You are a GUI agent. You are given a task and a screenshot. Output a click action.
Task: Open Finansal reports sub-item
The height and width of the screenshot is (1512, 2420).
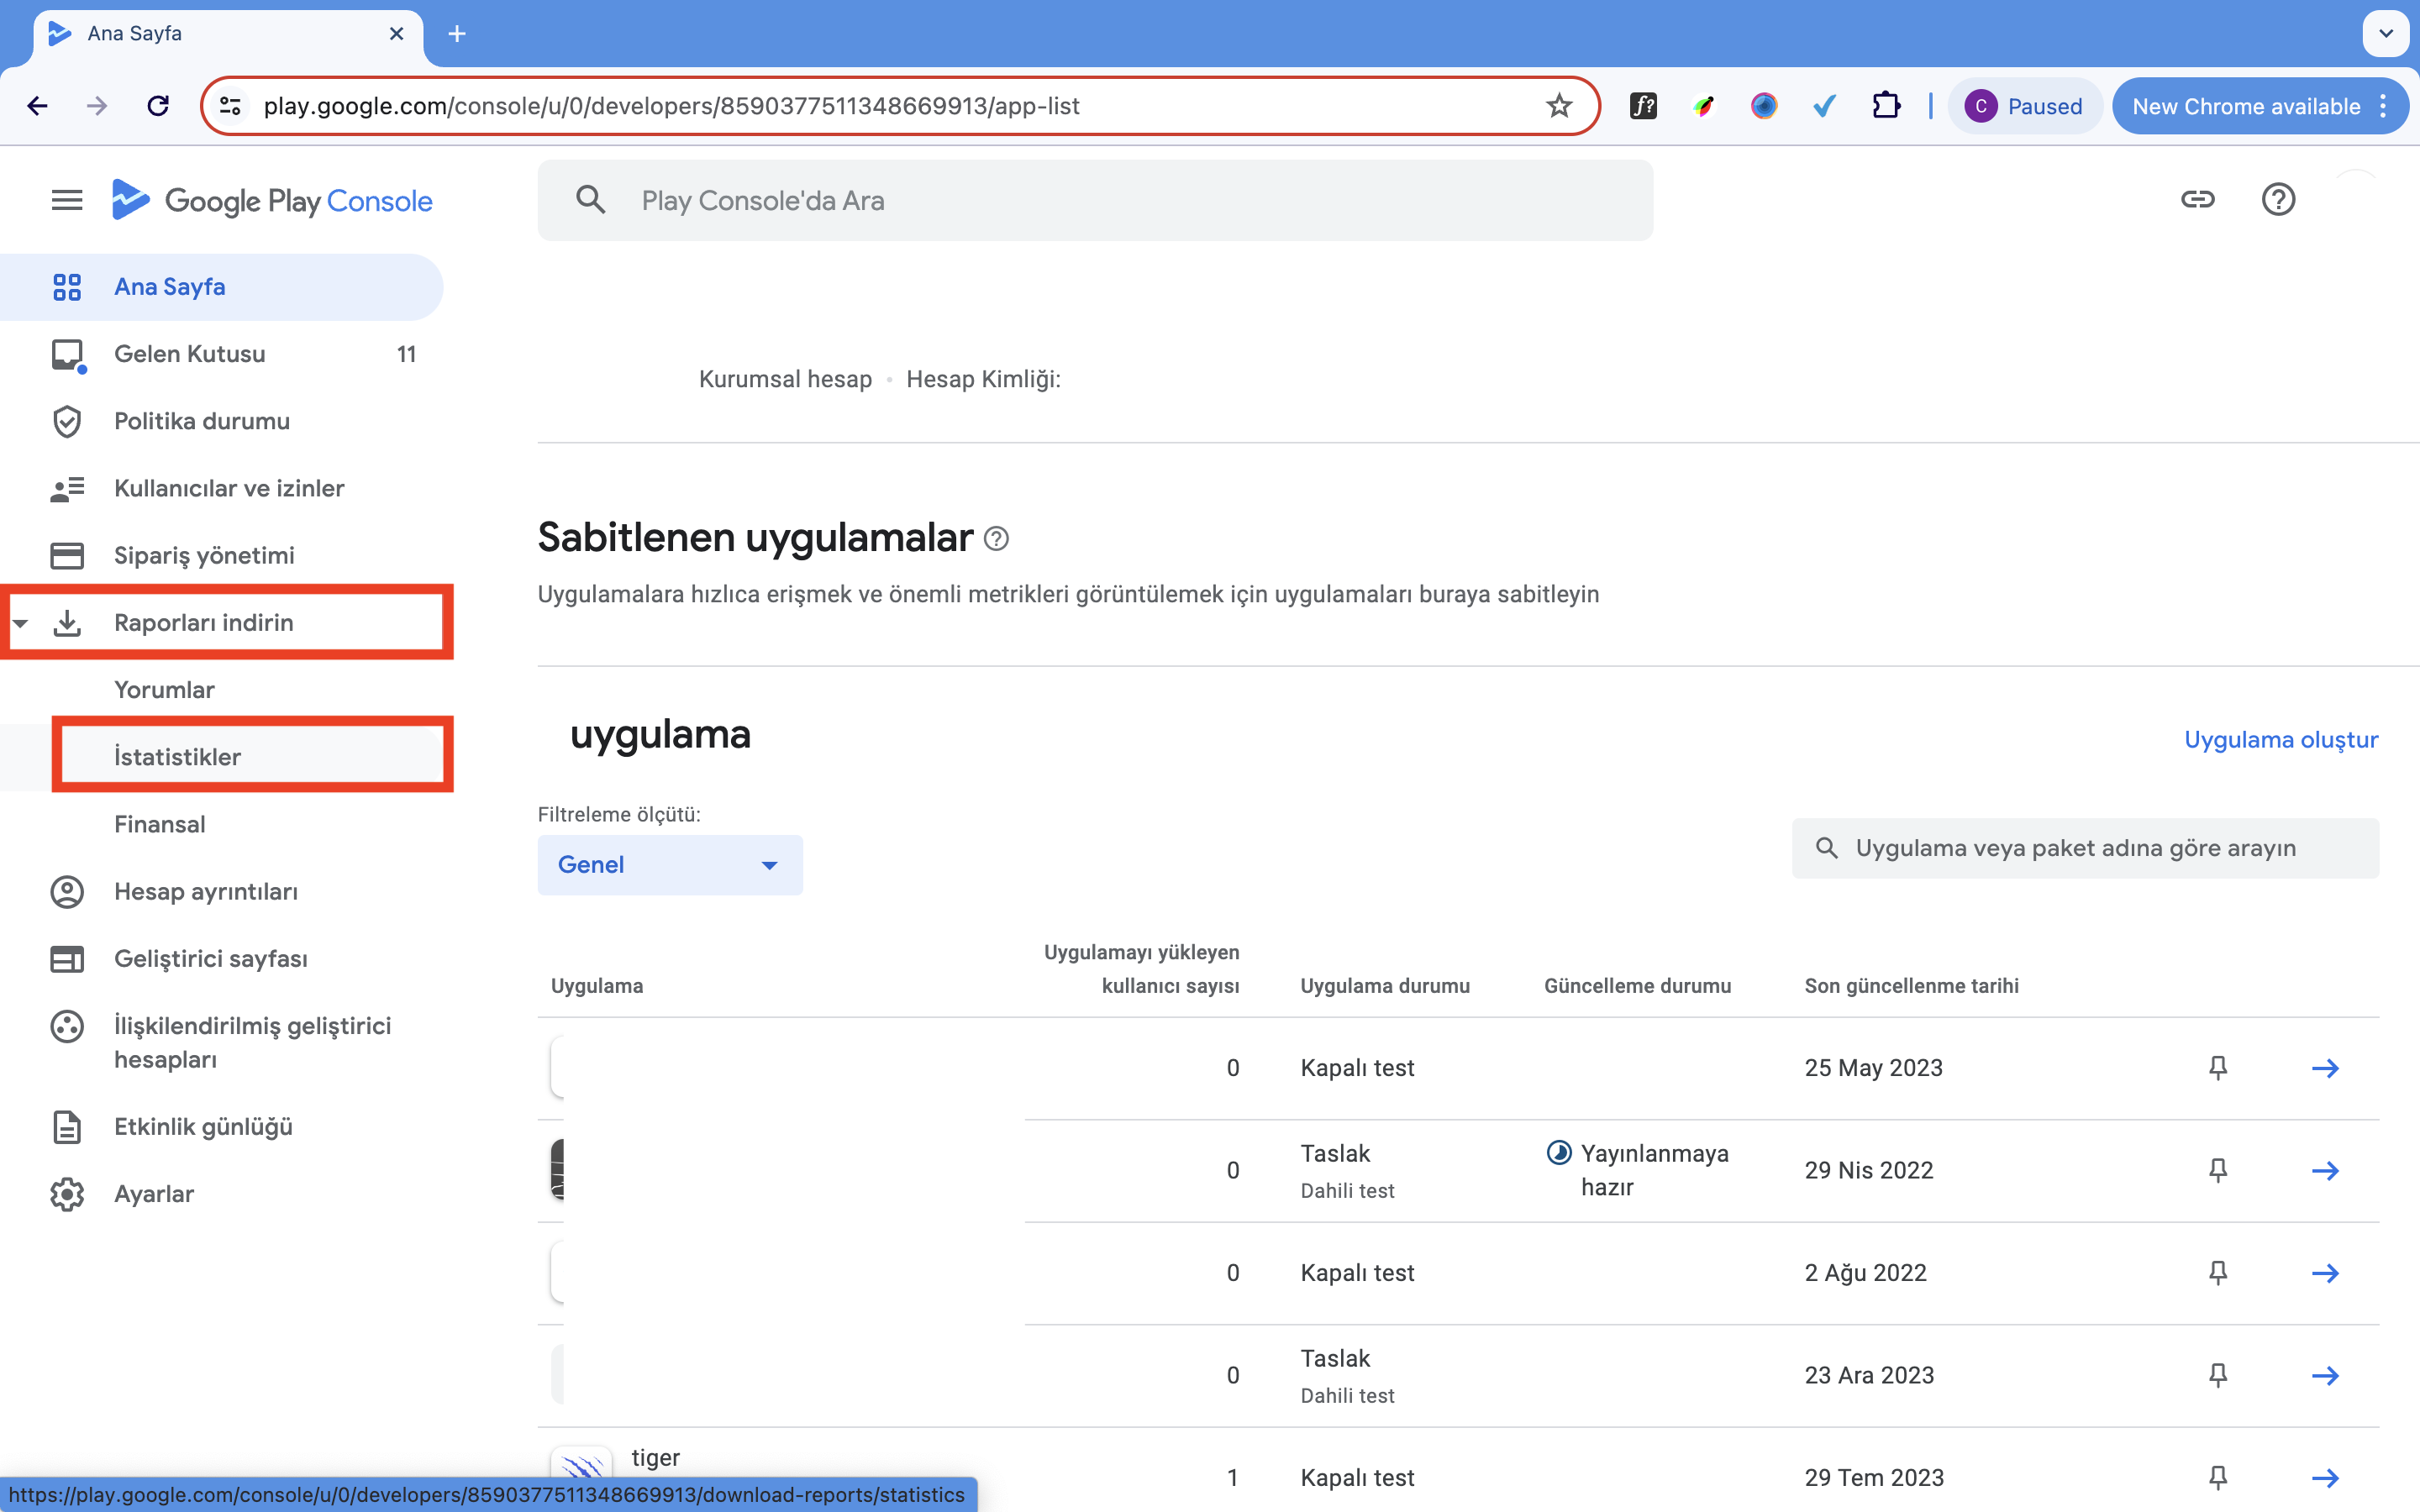[x=221, y=824]
